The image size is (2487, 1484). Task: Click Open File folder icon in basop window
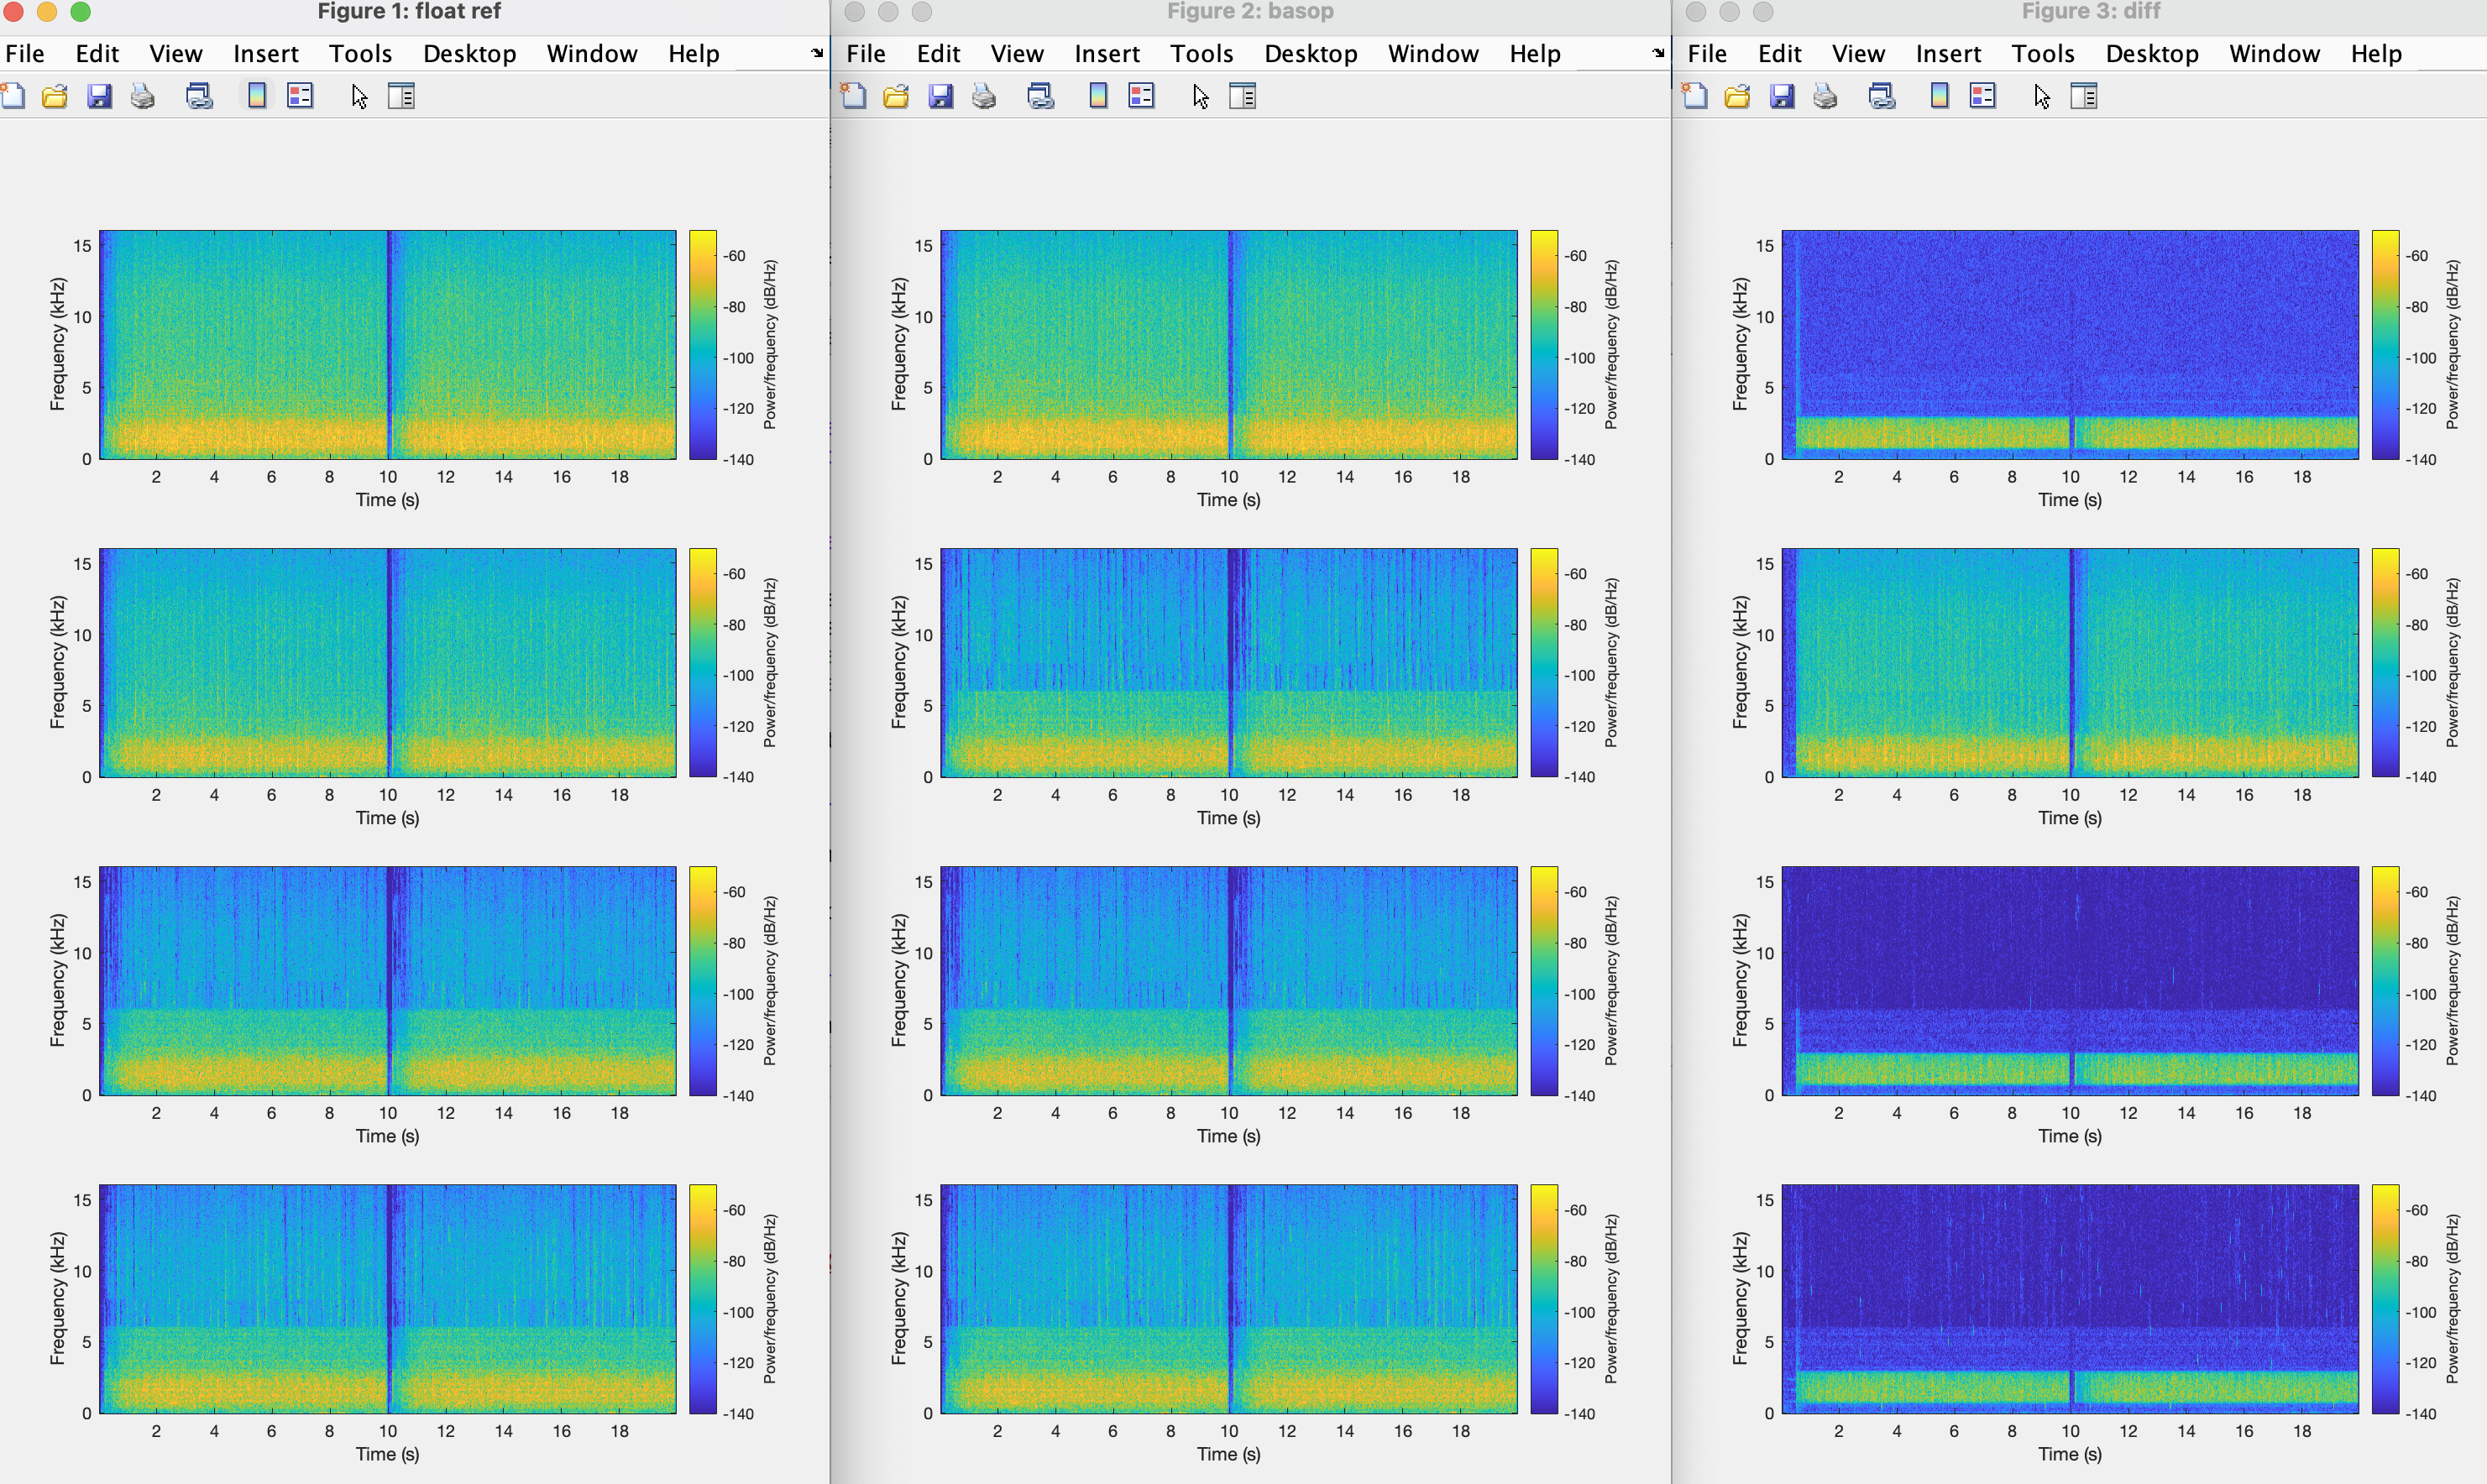[896, 96]
